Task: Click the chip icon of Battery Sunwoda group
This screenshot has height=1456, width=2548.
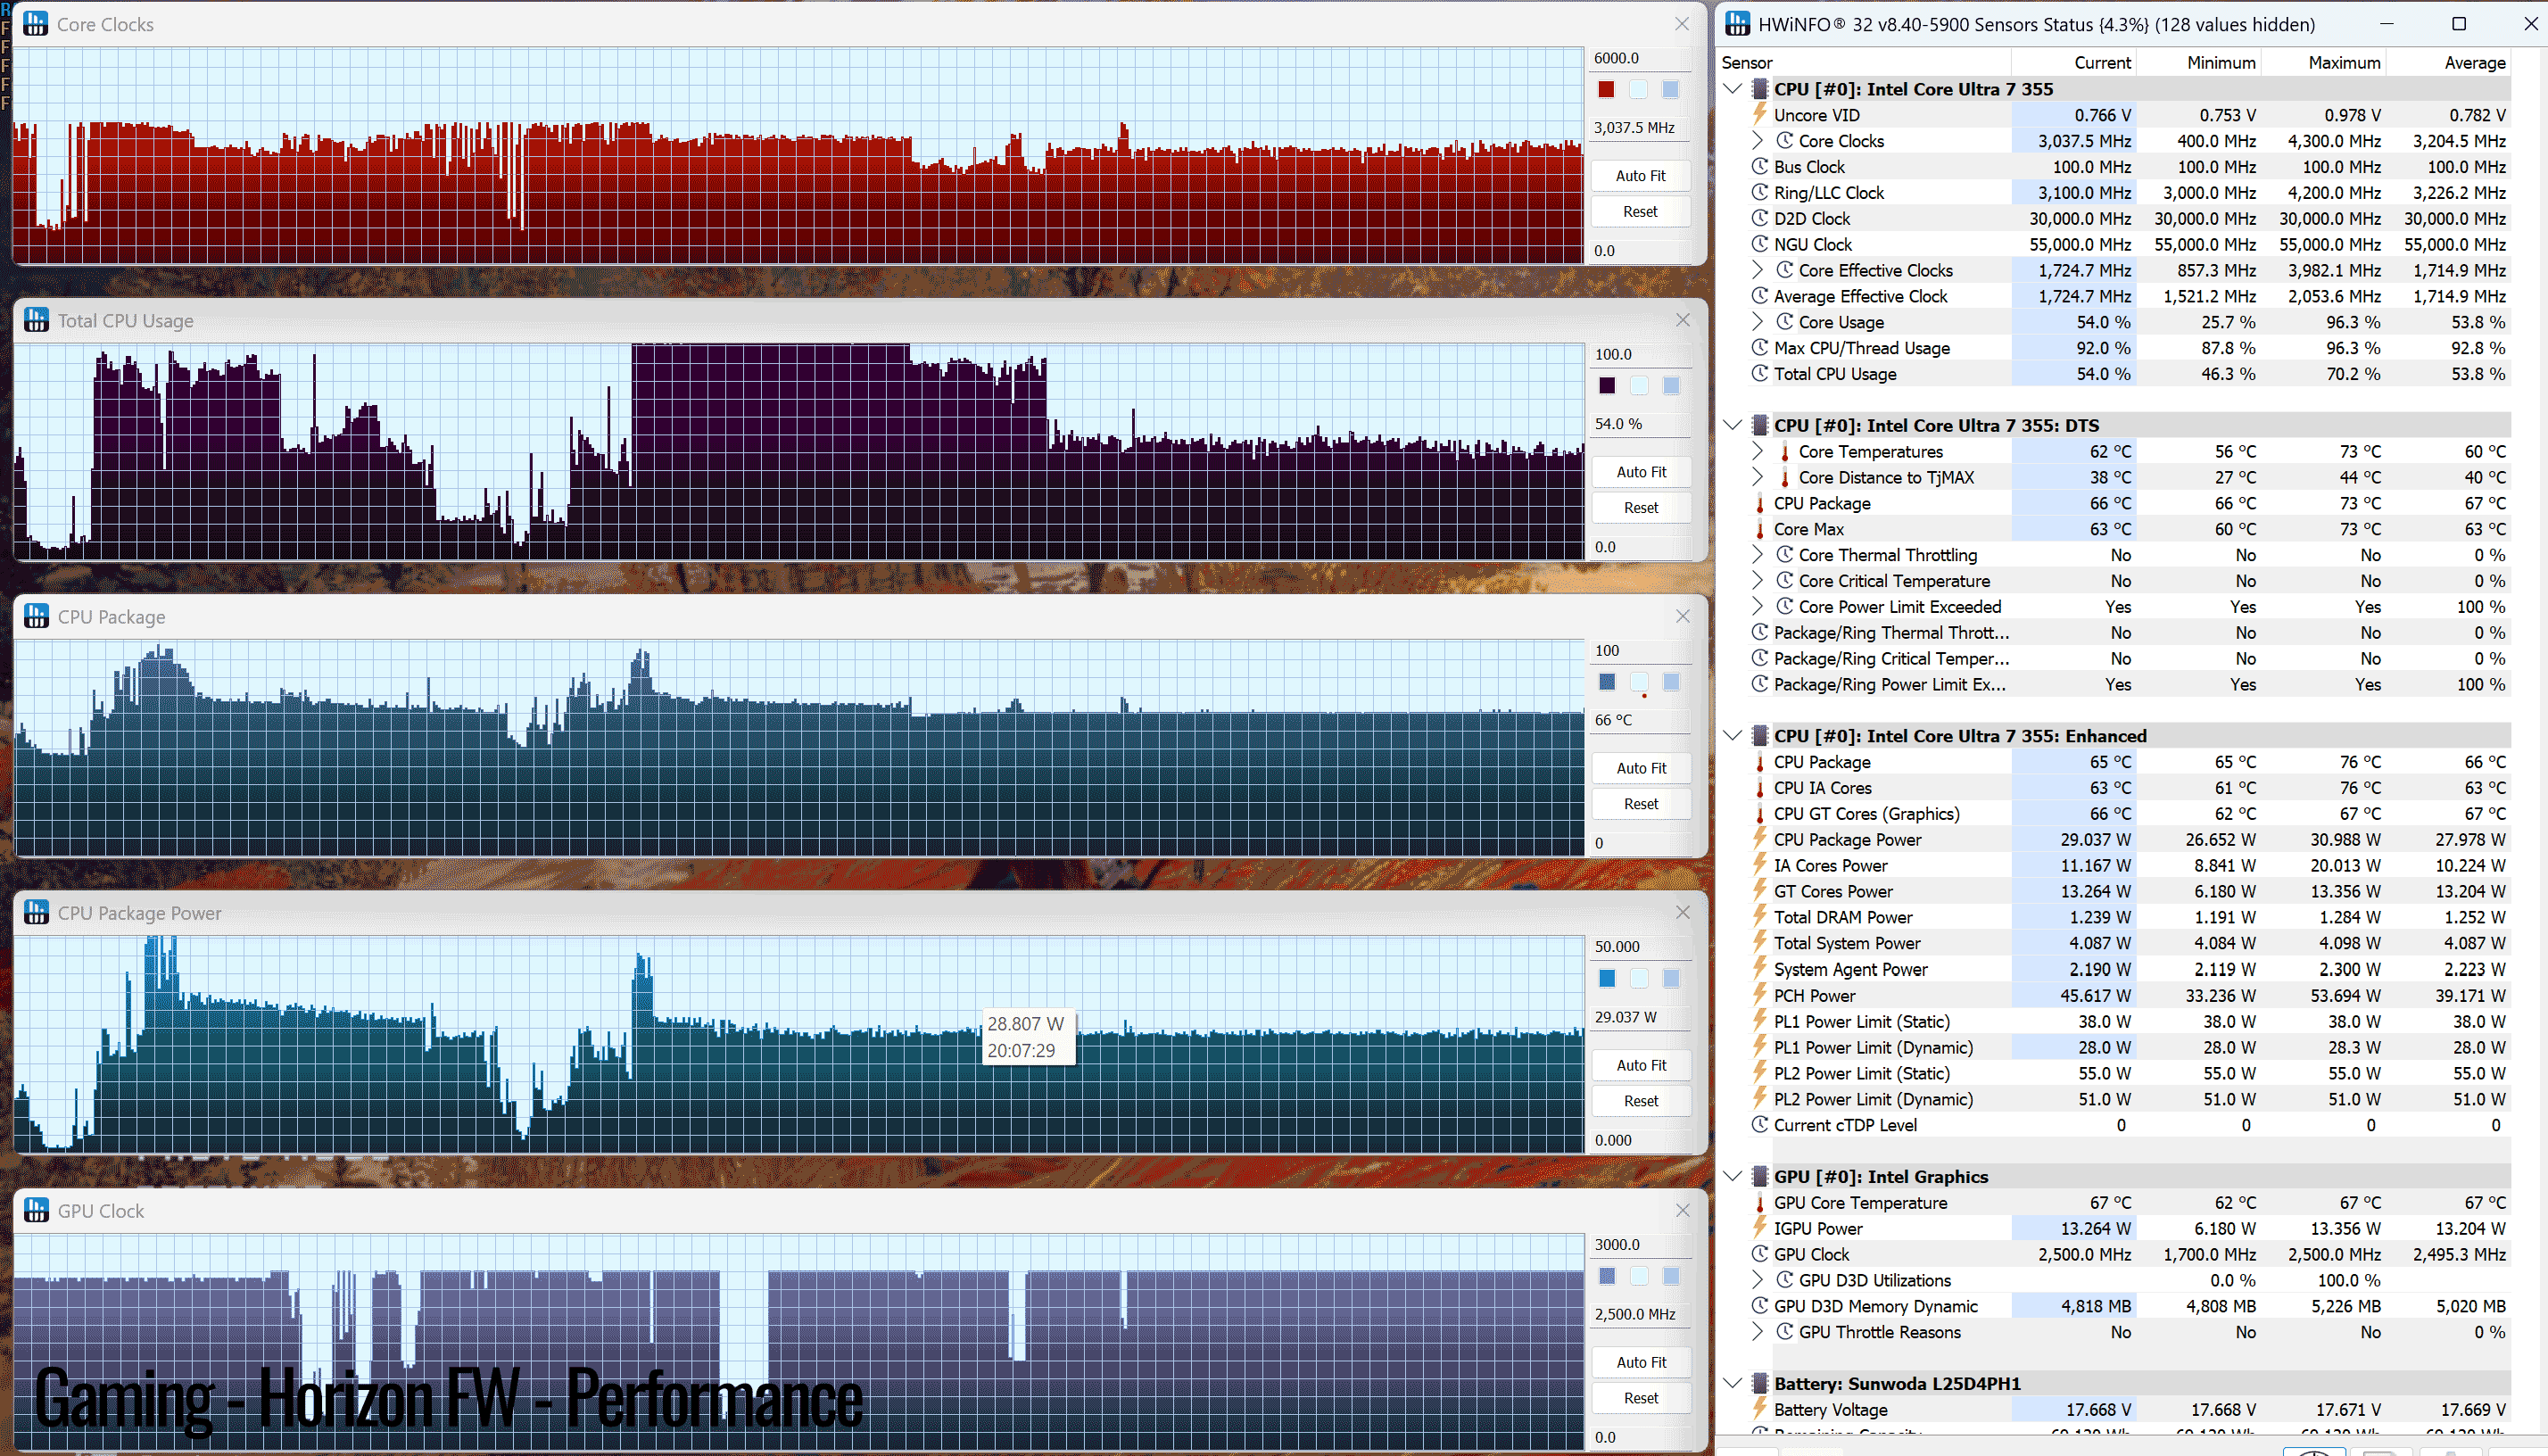Action: [1760, 1384]
